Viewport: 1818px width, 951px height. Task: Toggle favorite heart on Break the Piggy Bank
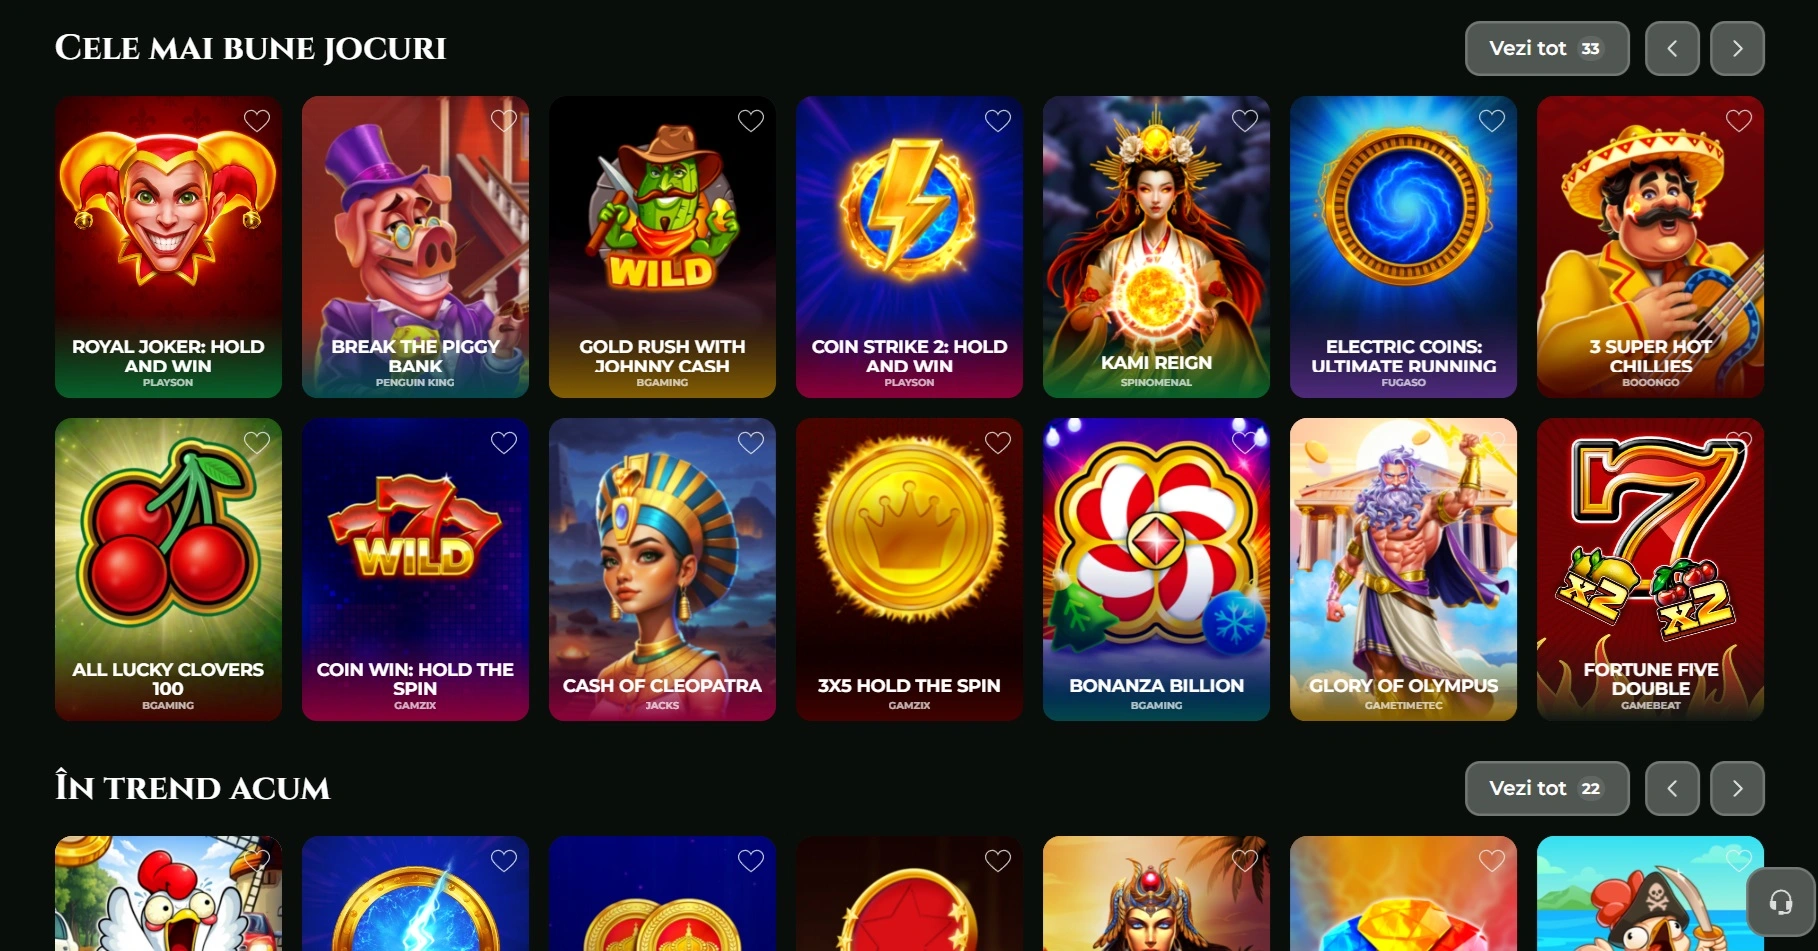click(504, 121)
